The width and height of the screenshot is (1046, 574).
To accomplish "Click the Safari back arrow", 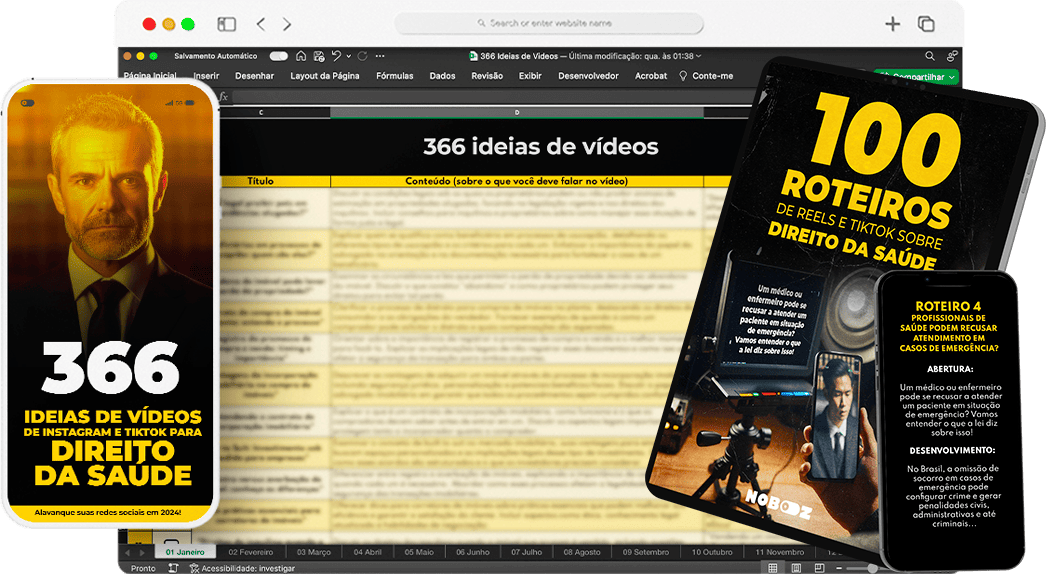I will click(261, 24).
